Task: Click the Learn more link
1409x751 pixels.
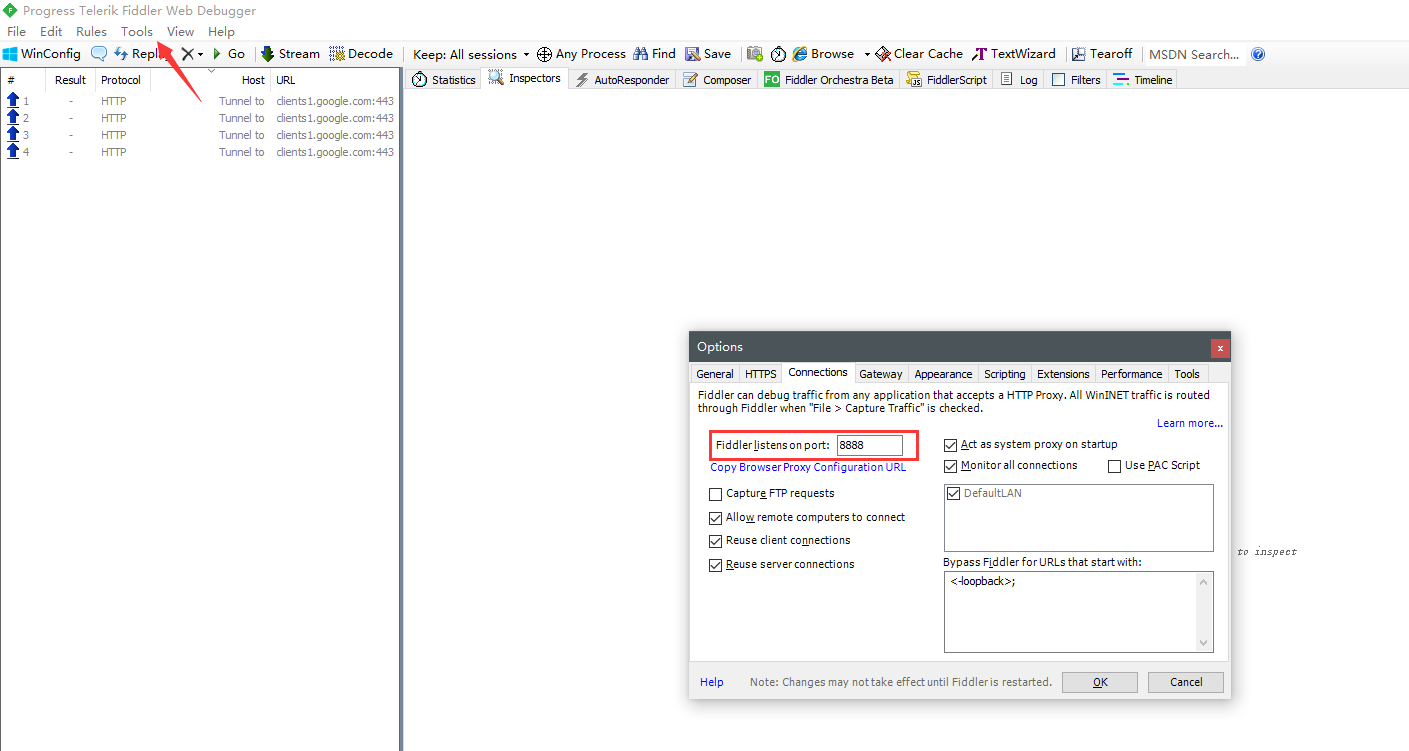Action: (1189, 423)
